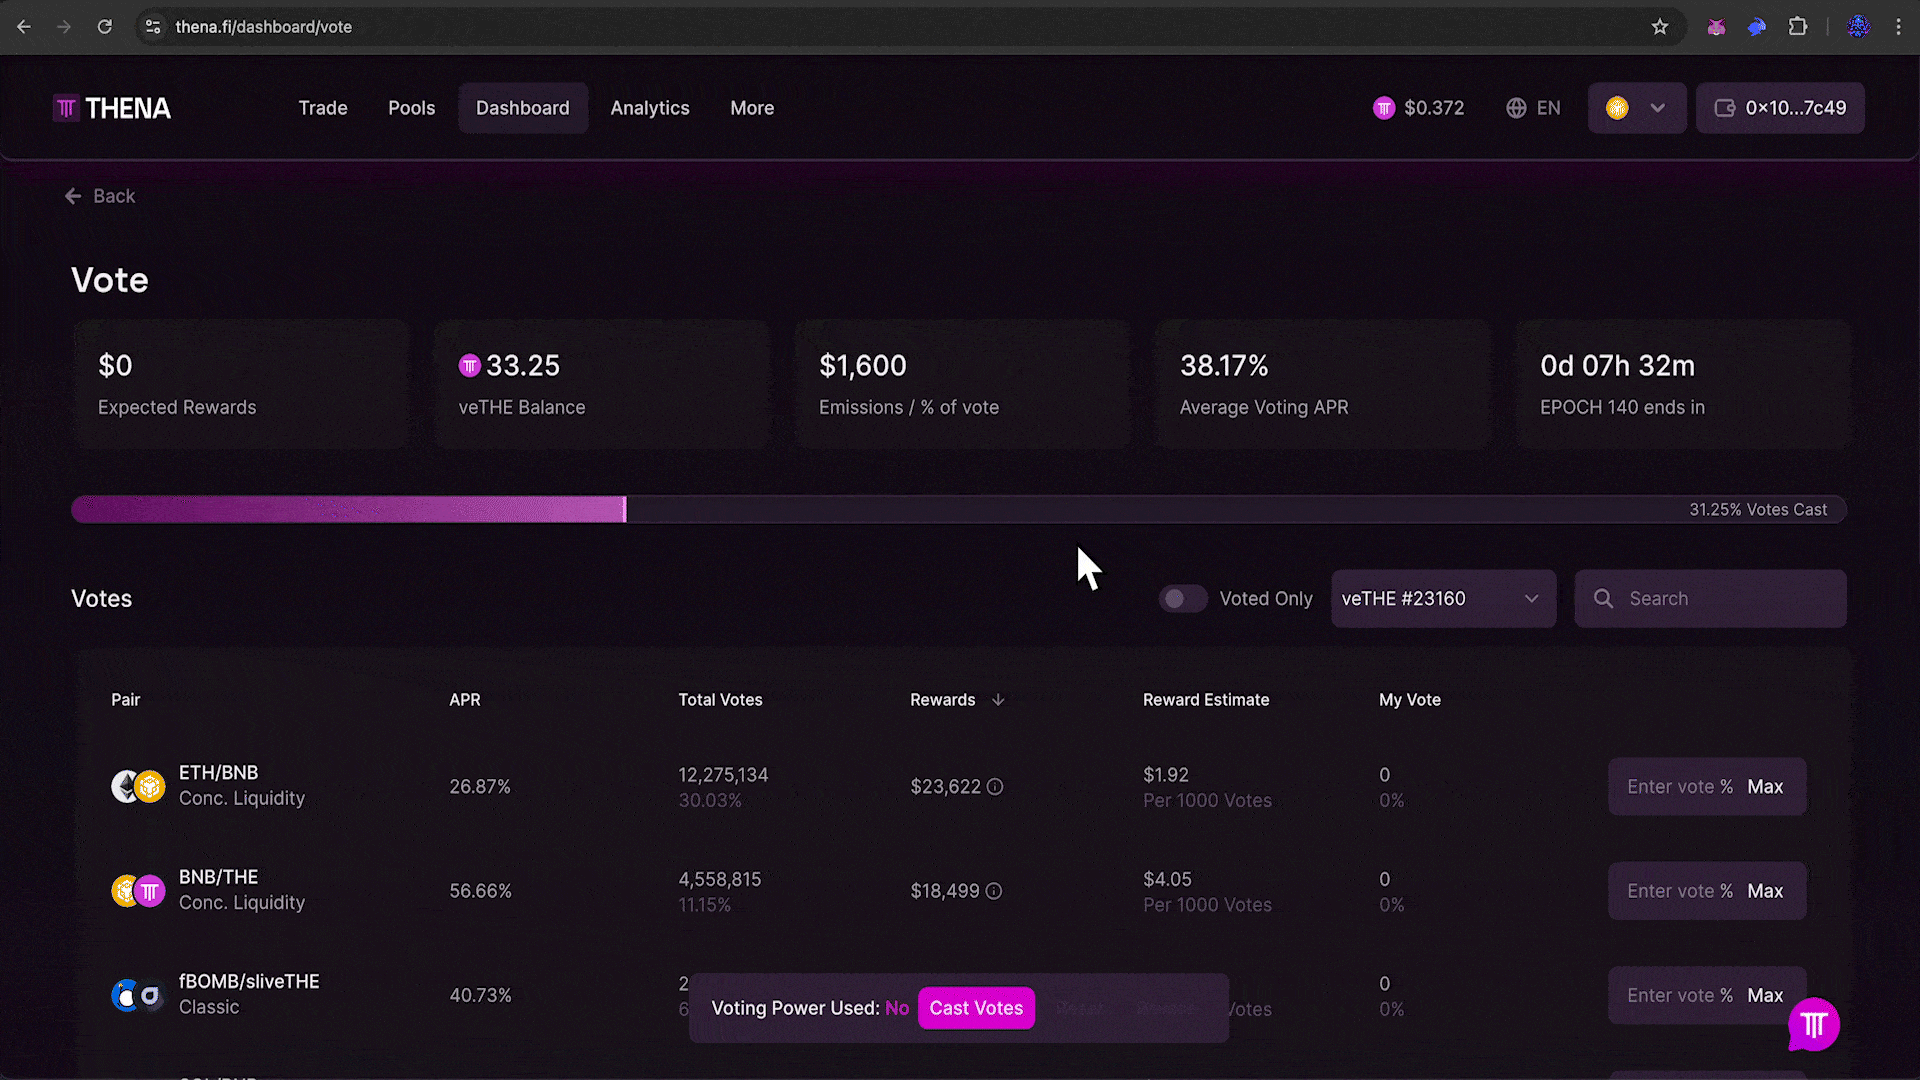Sort by Rewards arrow icon
This screenshot has width=1920, height=1080.
(998, 700)
